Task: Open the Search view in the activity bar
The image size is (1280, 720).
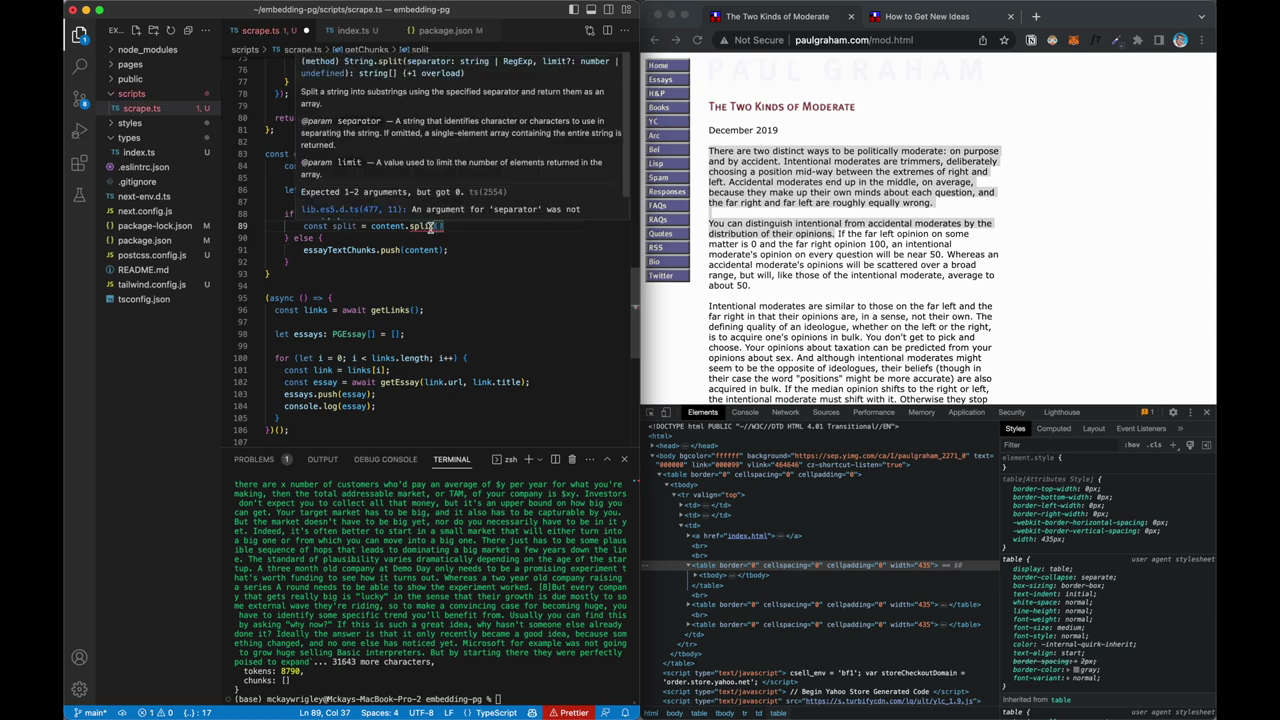Action: [79, 66]
